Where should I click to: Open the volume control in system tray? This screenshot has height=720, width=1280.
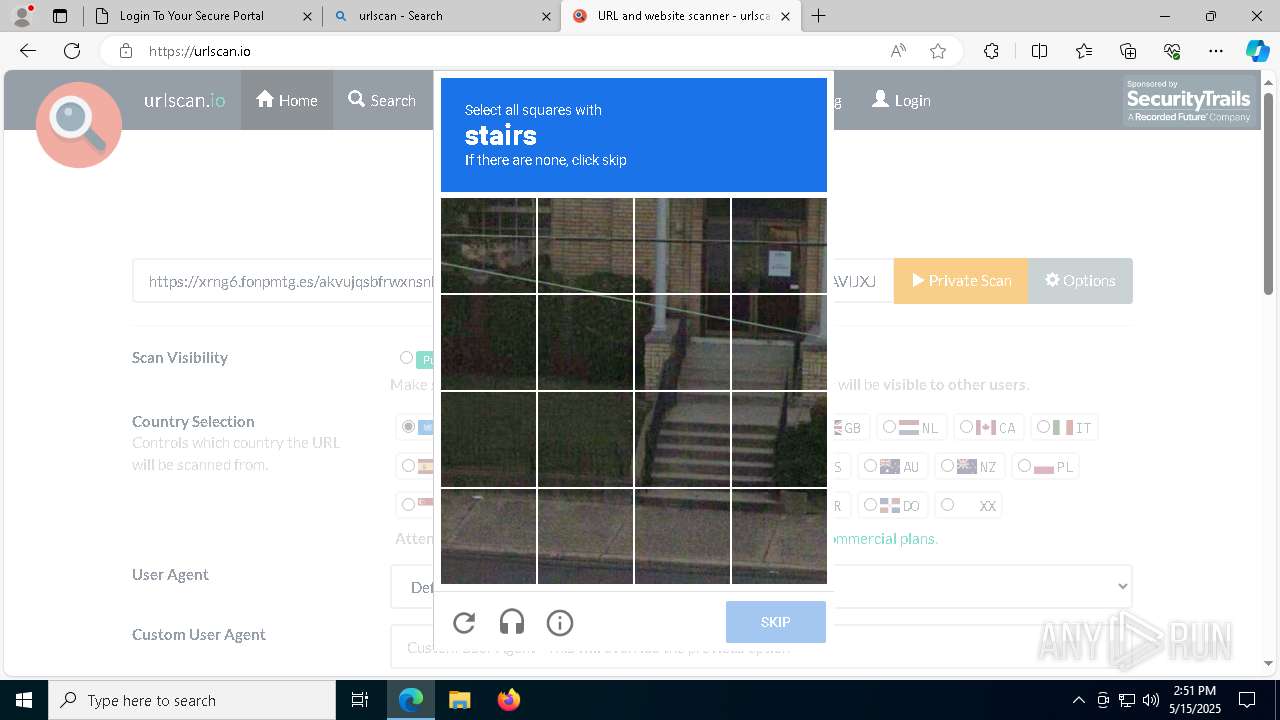tap(1151, 700)
